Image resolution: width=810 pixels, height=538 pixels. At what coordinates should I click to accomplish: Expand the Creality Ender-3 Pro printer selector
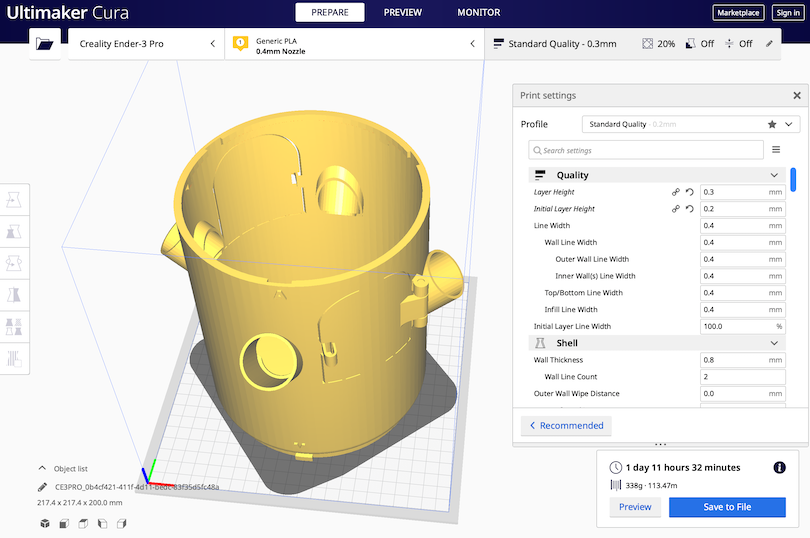[146, 44]
